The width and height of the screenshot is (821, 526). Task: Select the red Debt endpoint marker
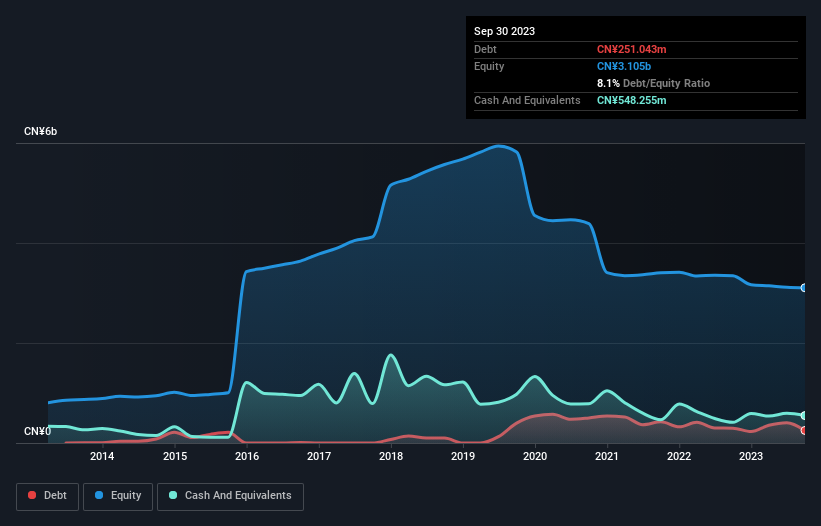coord(804,431)
